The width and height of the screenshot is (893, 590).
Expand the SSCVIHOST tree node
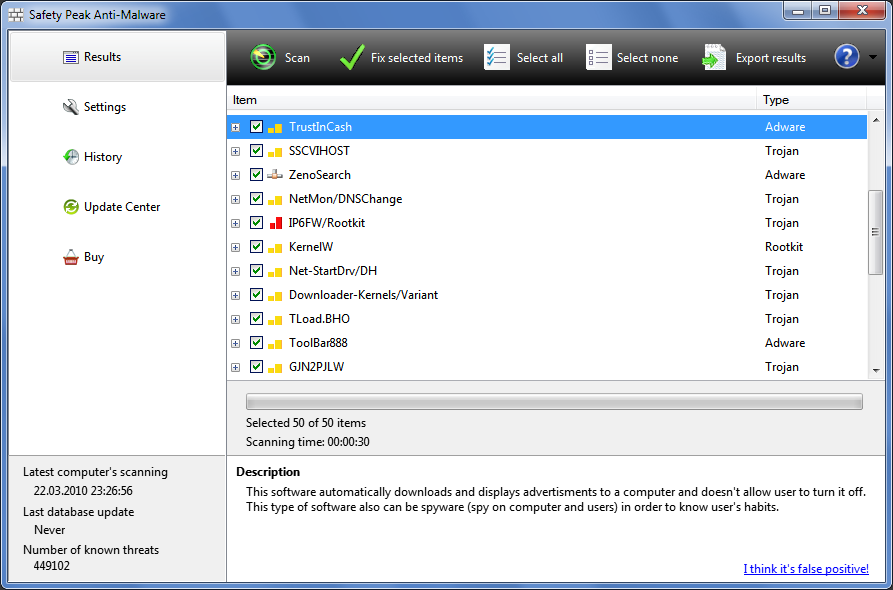(x=235, y=152)
